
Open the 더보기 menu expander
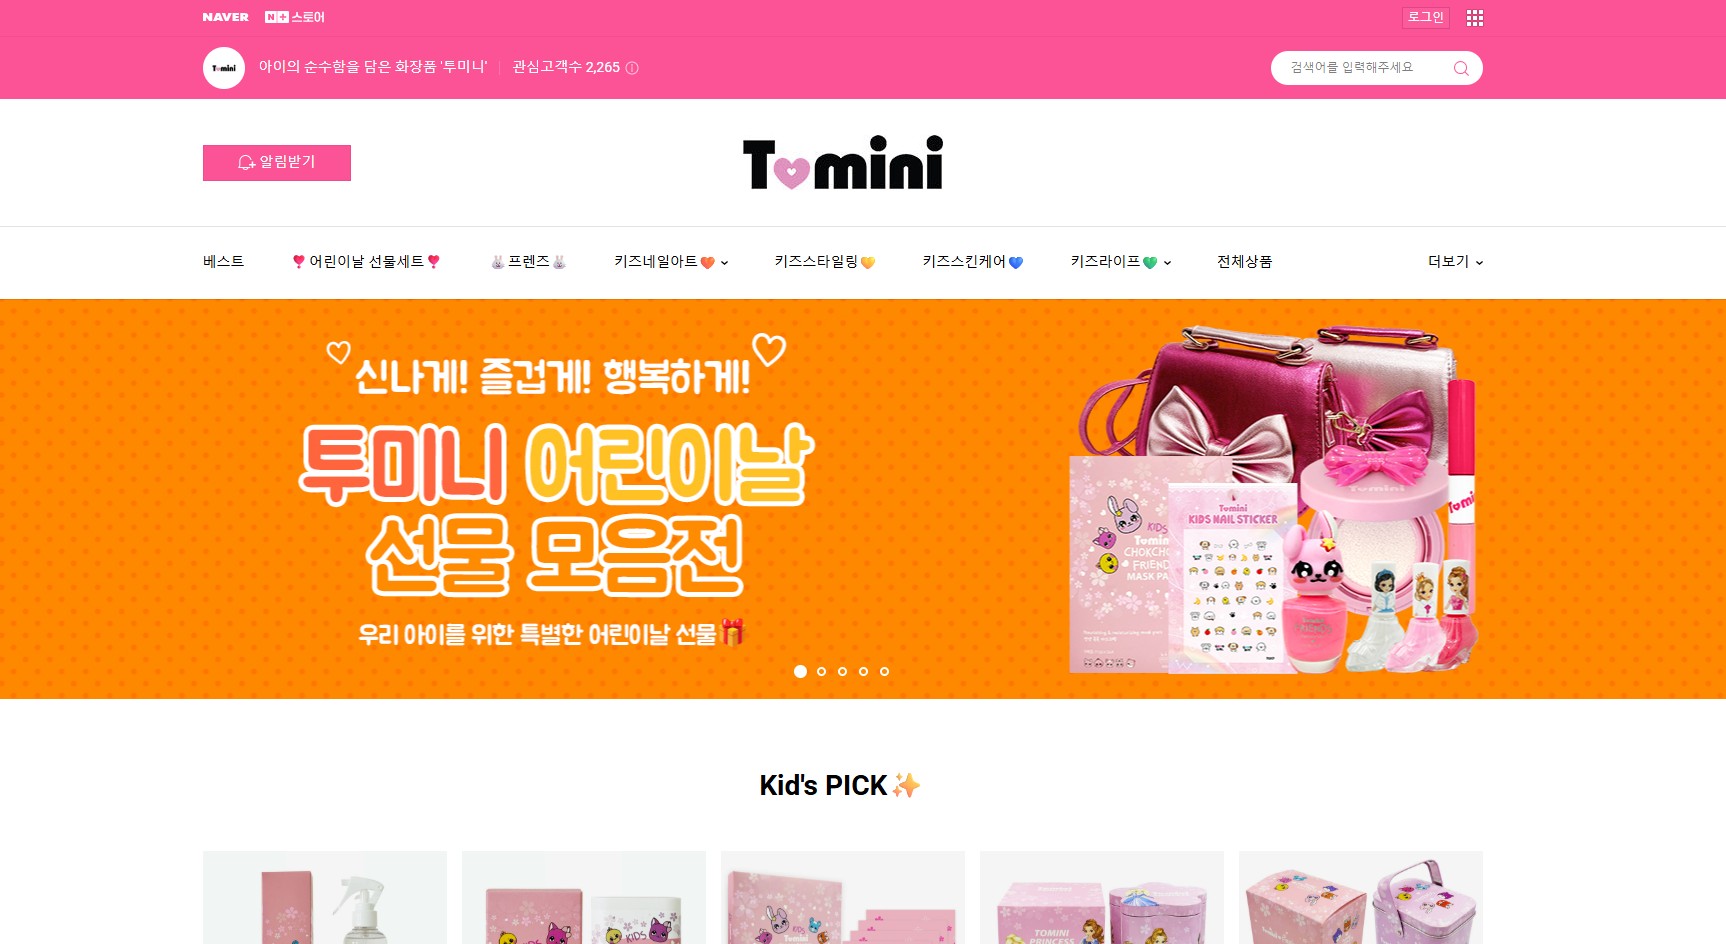click(1455, 262)
